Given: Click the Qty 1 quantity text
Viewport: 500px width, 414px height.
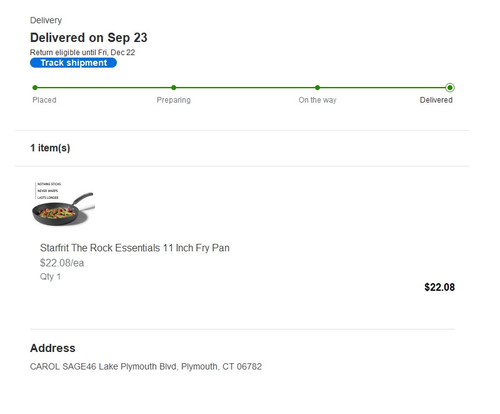Looking at the screenshot, I should 50,277.
